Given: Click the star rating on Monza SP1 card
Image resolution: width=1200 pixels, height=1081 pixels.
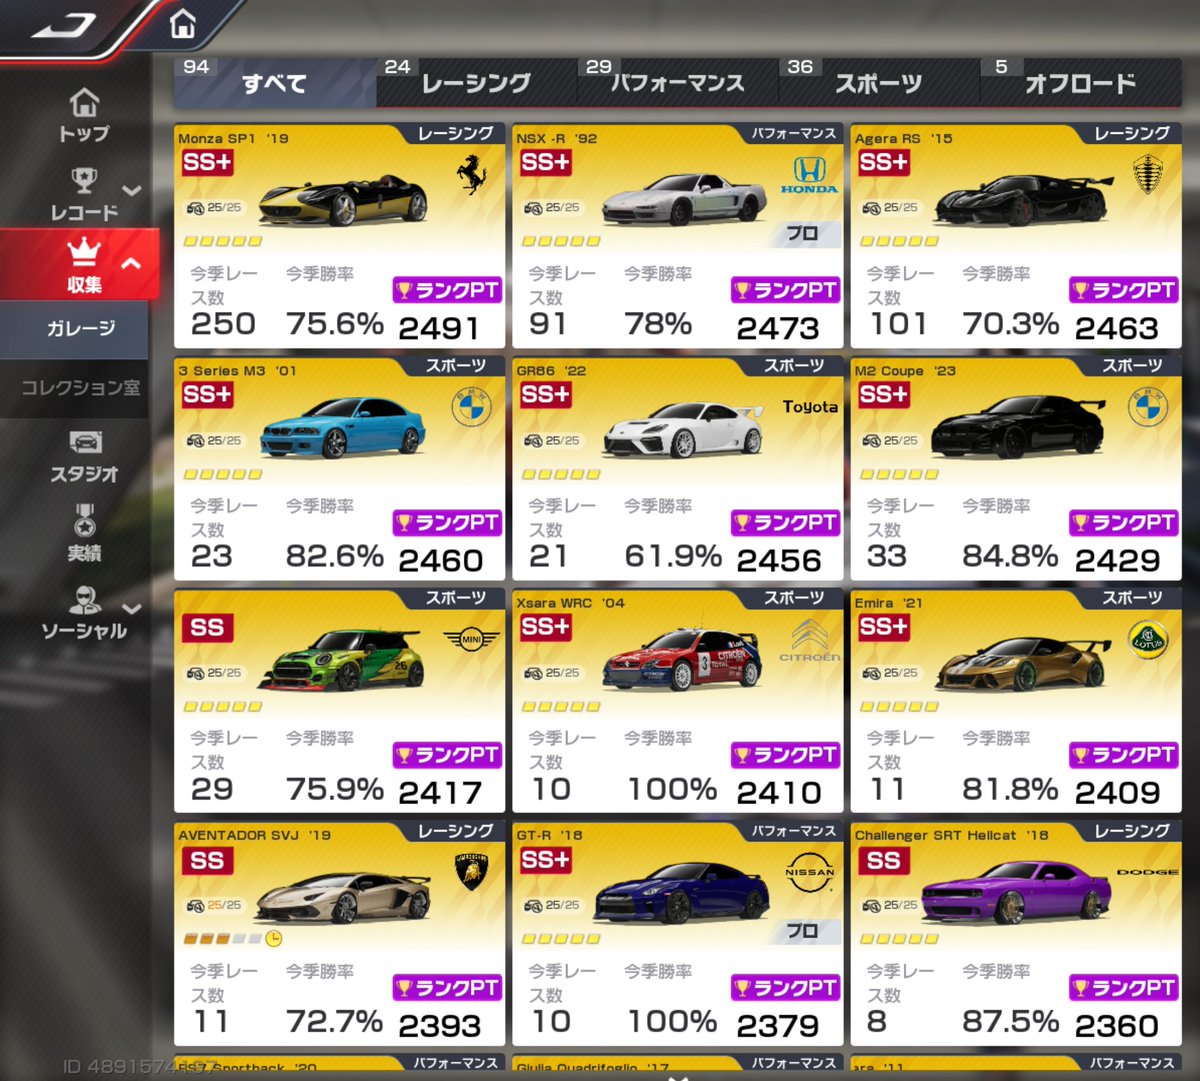Looking at the screenshot, I should (x=223, y=241).
